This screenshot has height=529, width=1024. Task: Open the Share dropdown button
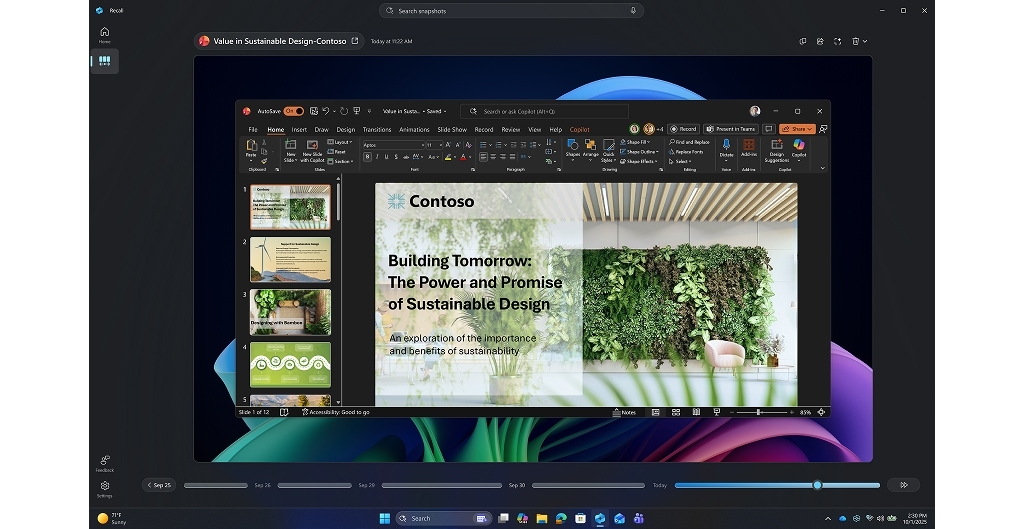click(x=797, y=129)
